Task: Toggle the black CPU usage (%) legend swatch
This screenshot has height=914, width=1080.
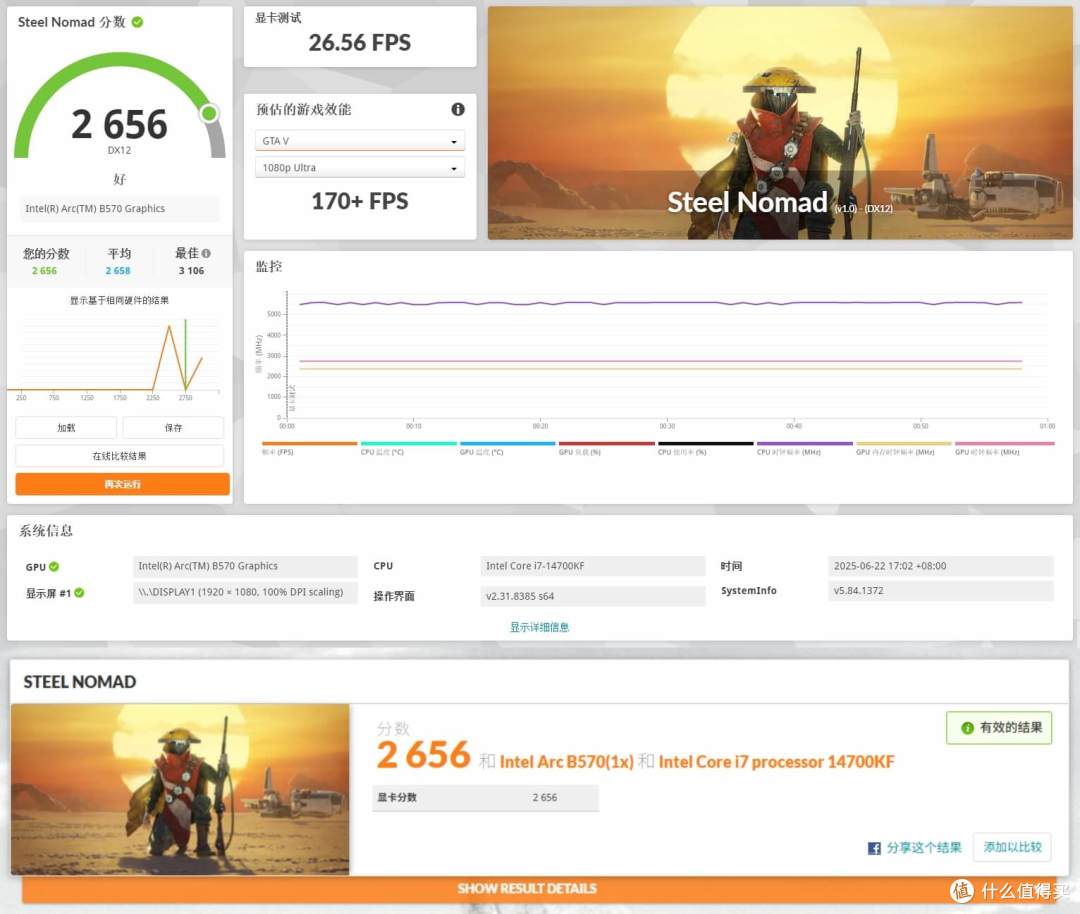Action: click(x=706, y=444)
